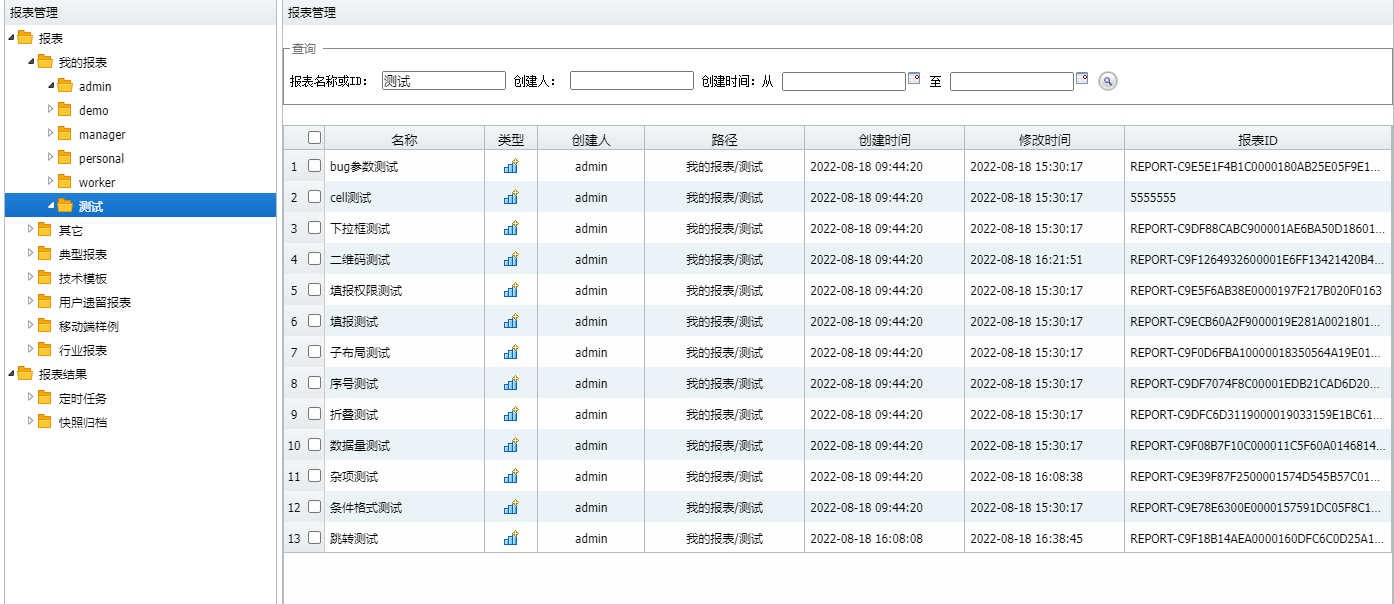Click the report type icon for 跳转测试
The image size is (1394, 604).
(511, 538)
